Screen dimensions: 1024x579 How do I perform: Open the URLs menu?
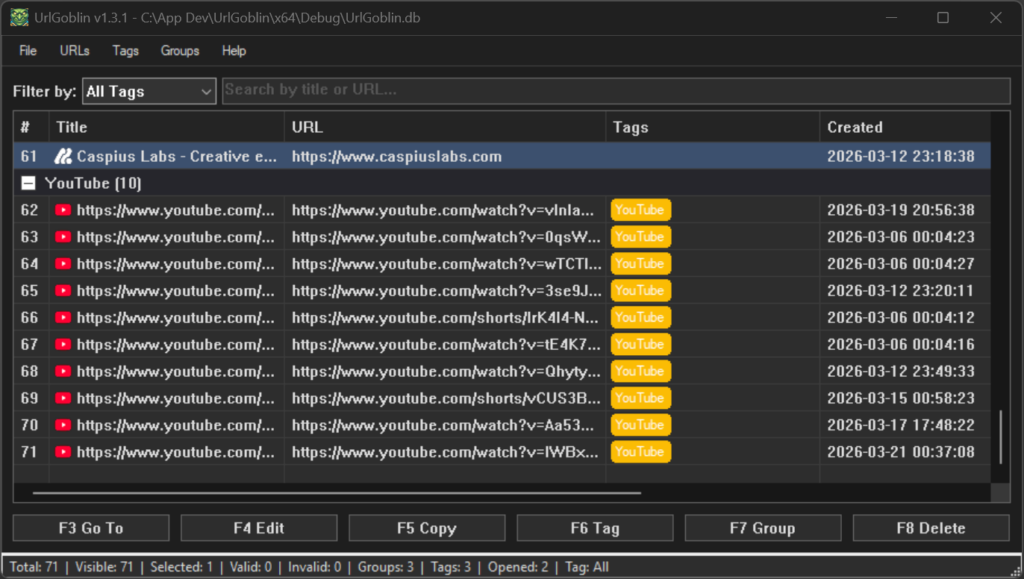coord(74,51)
